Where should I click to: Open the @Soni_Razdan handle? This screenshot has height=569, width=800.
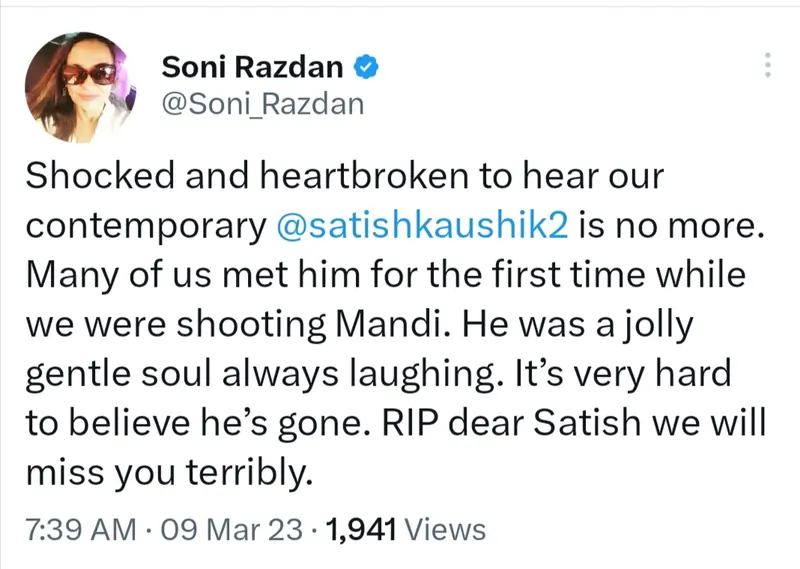click(x=262, y=104)
